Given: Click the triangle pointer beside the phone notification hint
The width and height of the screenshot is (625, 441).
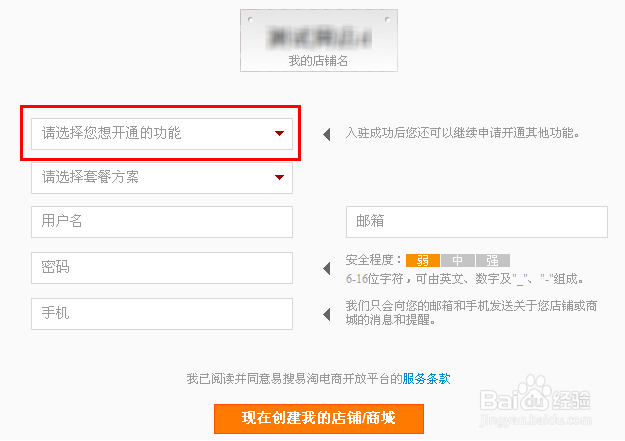Looking at the screenshot, I should (326, 314).
